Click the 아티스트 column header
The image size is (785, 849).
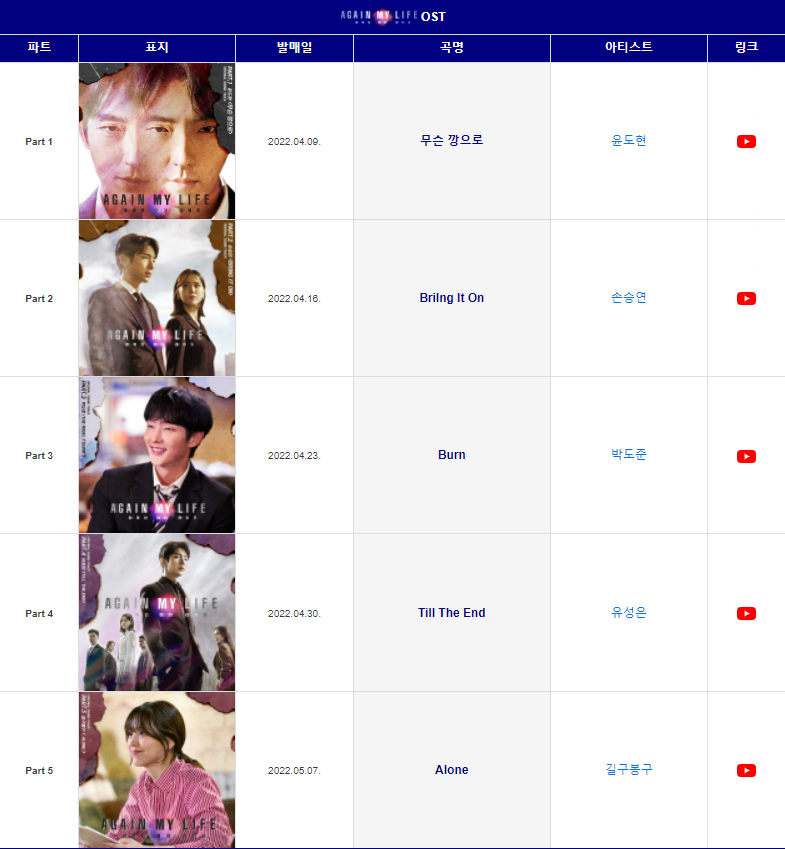pos(629,48)
